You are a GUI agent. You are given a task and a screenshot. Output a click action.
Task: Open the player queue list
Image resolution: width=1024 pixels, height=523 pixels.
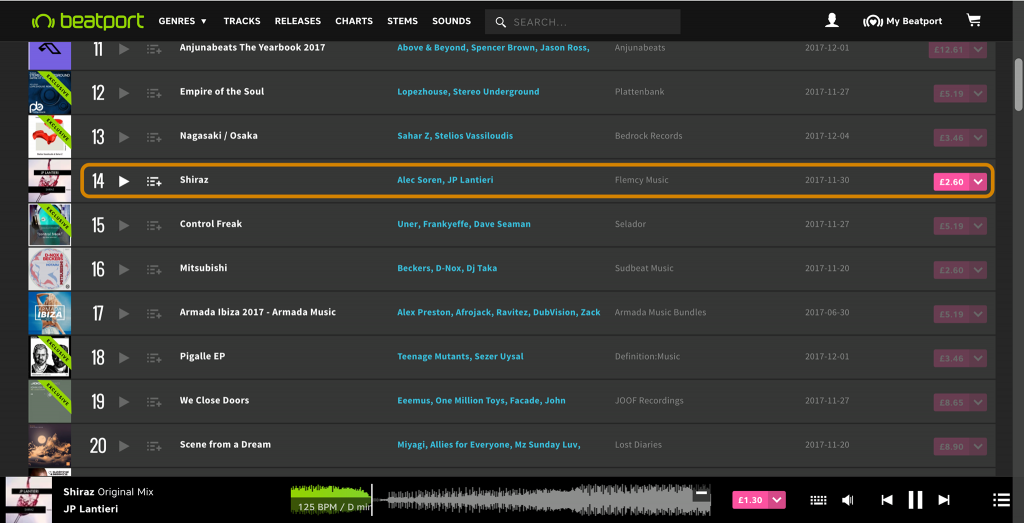coord(1001,500)
